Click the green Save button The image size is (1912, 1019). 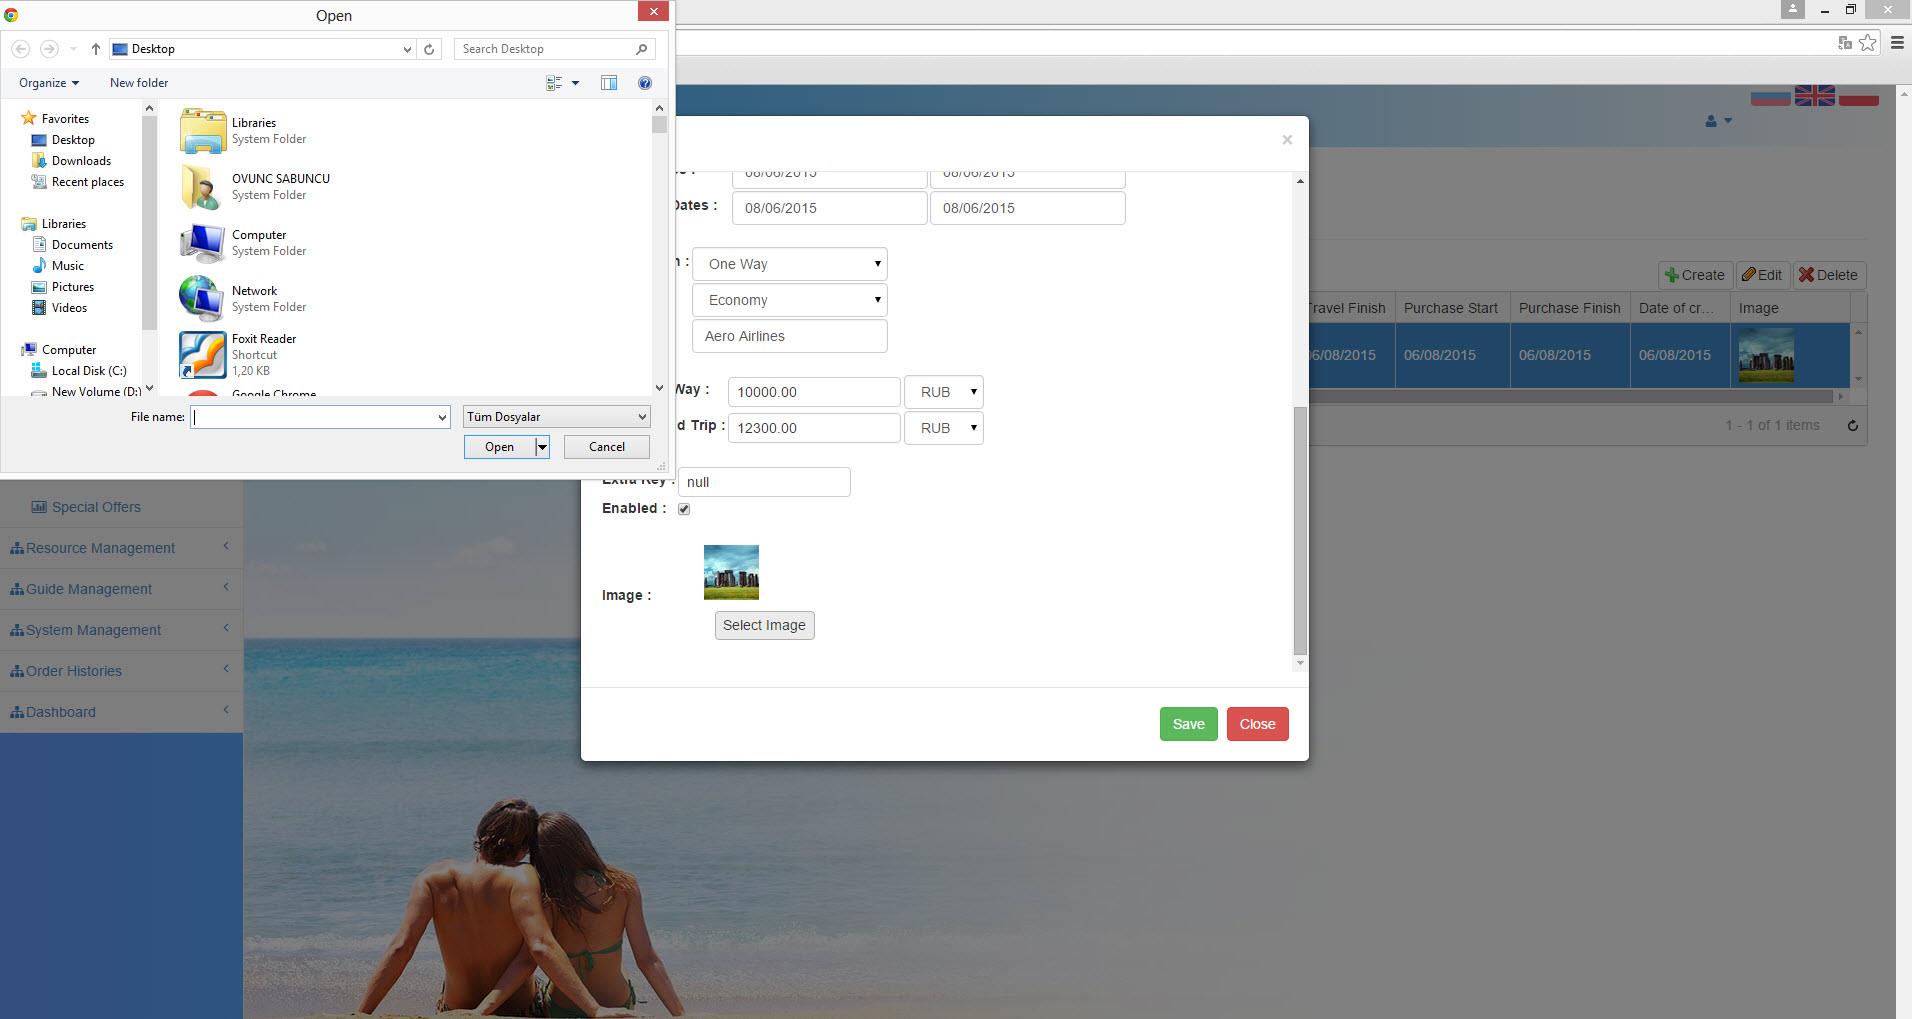1188,724
